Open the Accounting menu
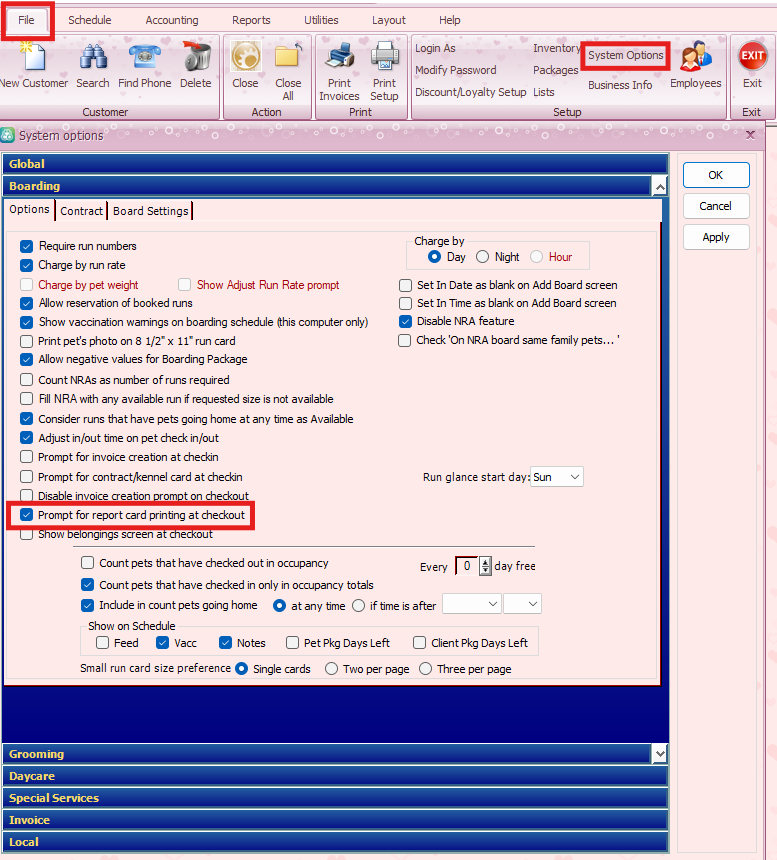Screen dimensions: 777x860 pyautogui.click(x=172, y=20)
